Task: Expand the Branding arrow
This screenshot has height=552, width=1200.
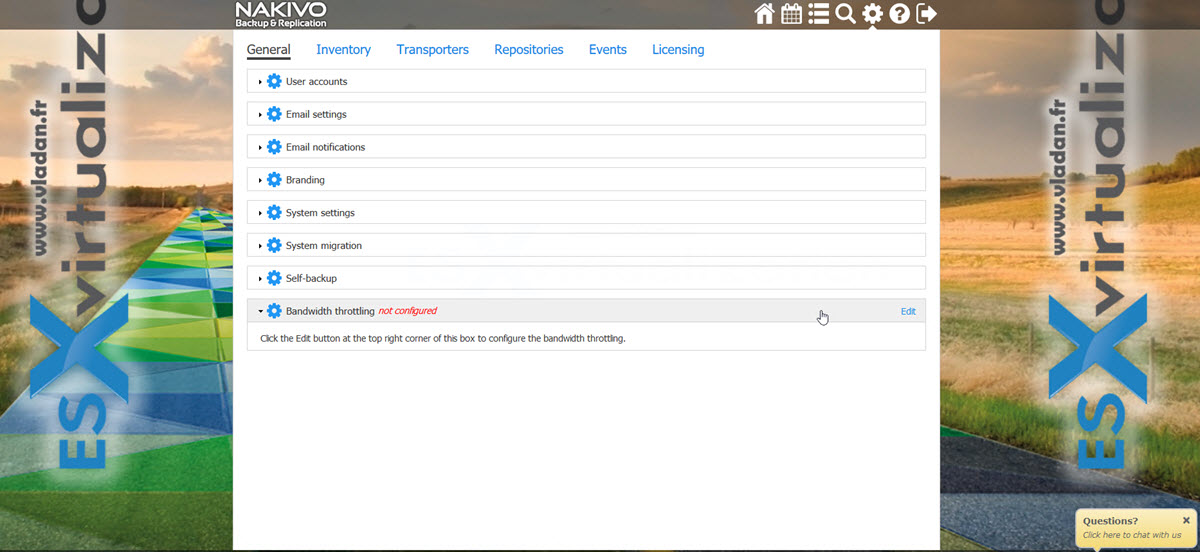Action: (x=260, y=181)
